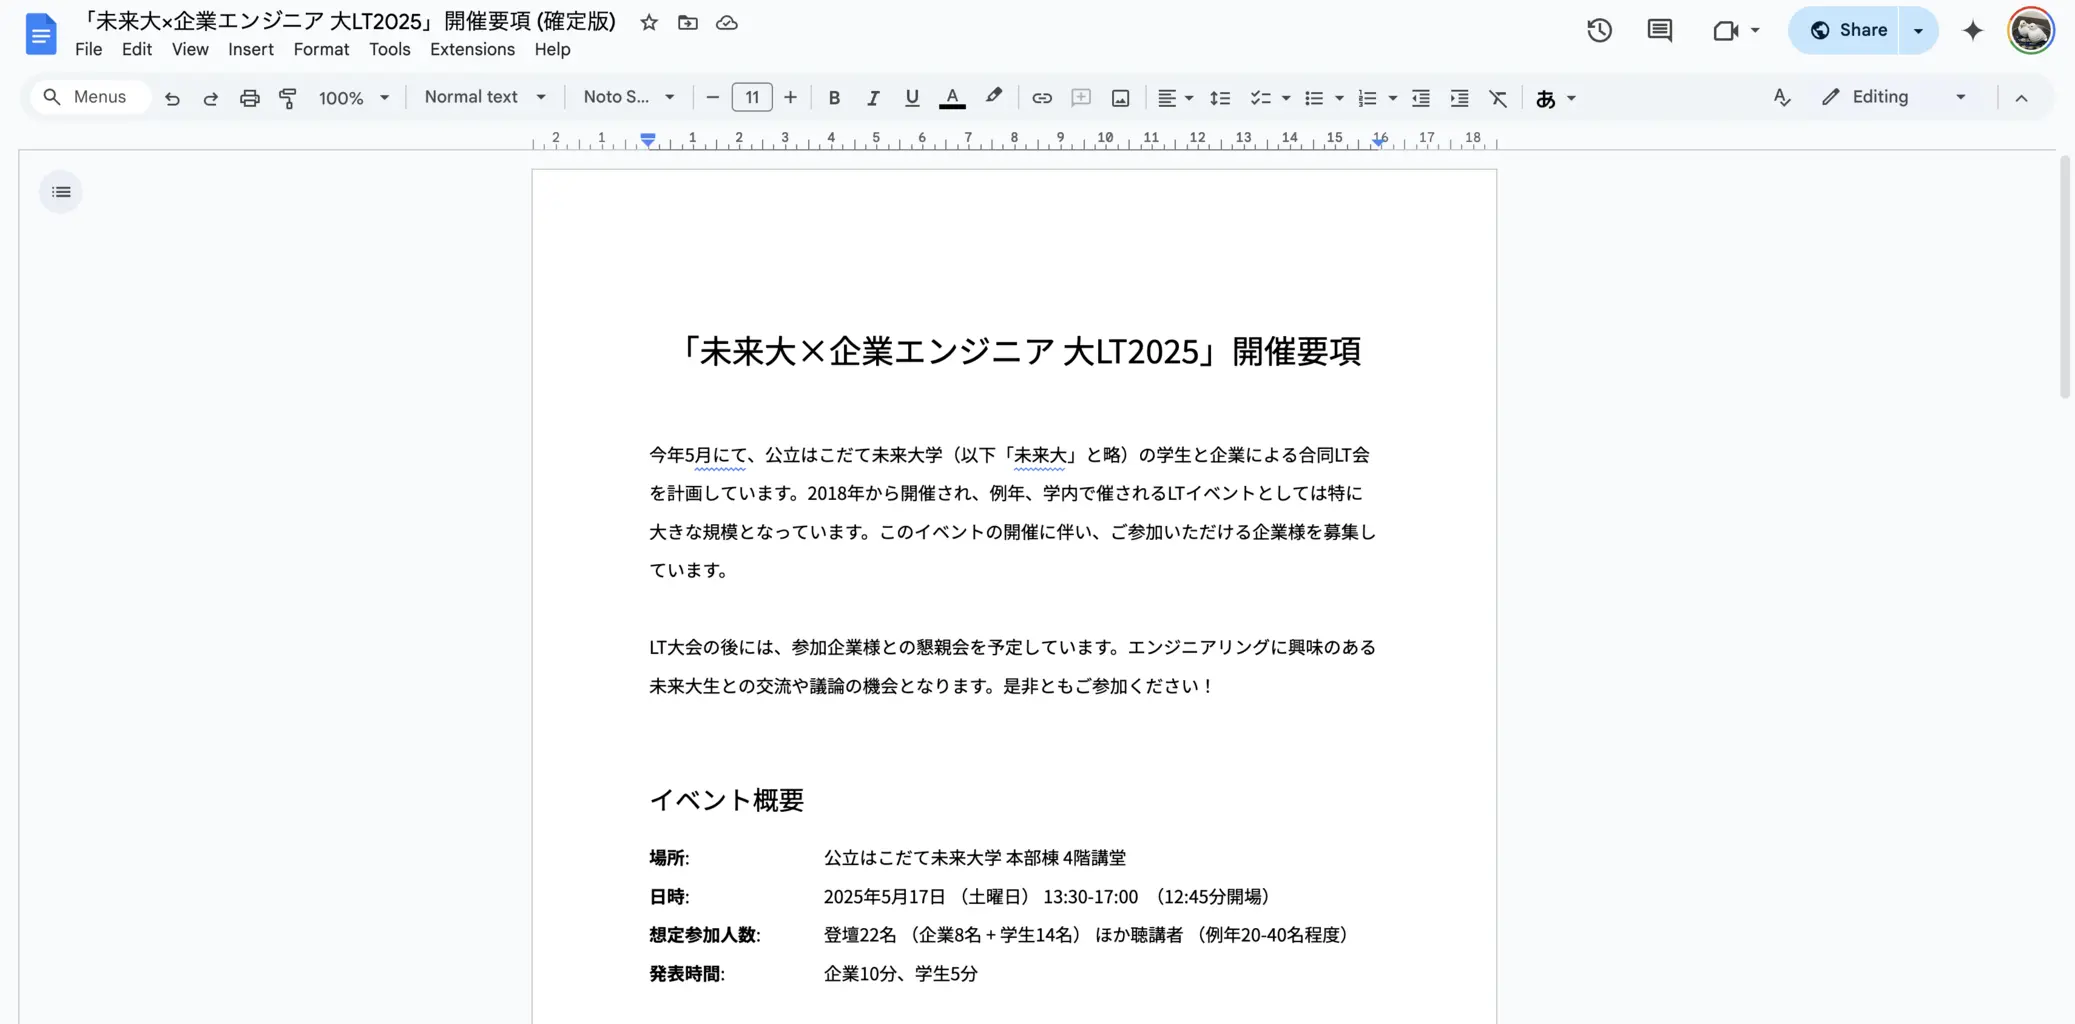Viewport: 2075px width, 1024px height.
Task: Toggle bold formatting
Action: point(833,98)
